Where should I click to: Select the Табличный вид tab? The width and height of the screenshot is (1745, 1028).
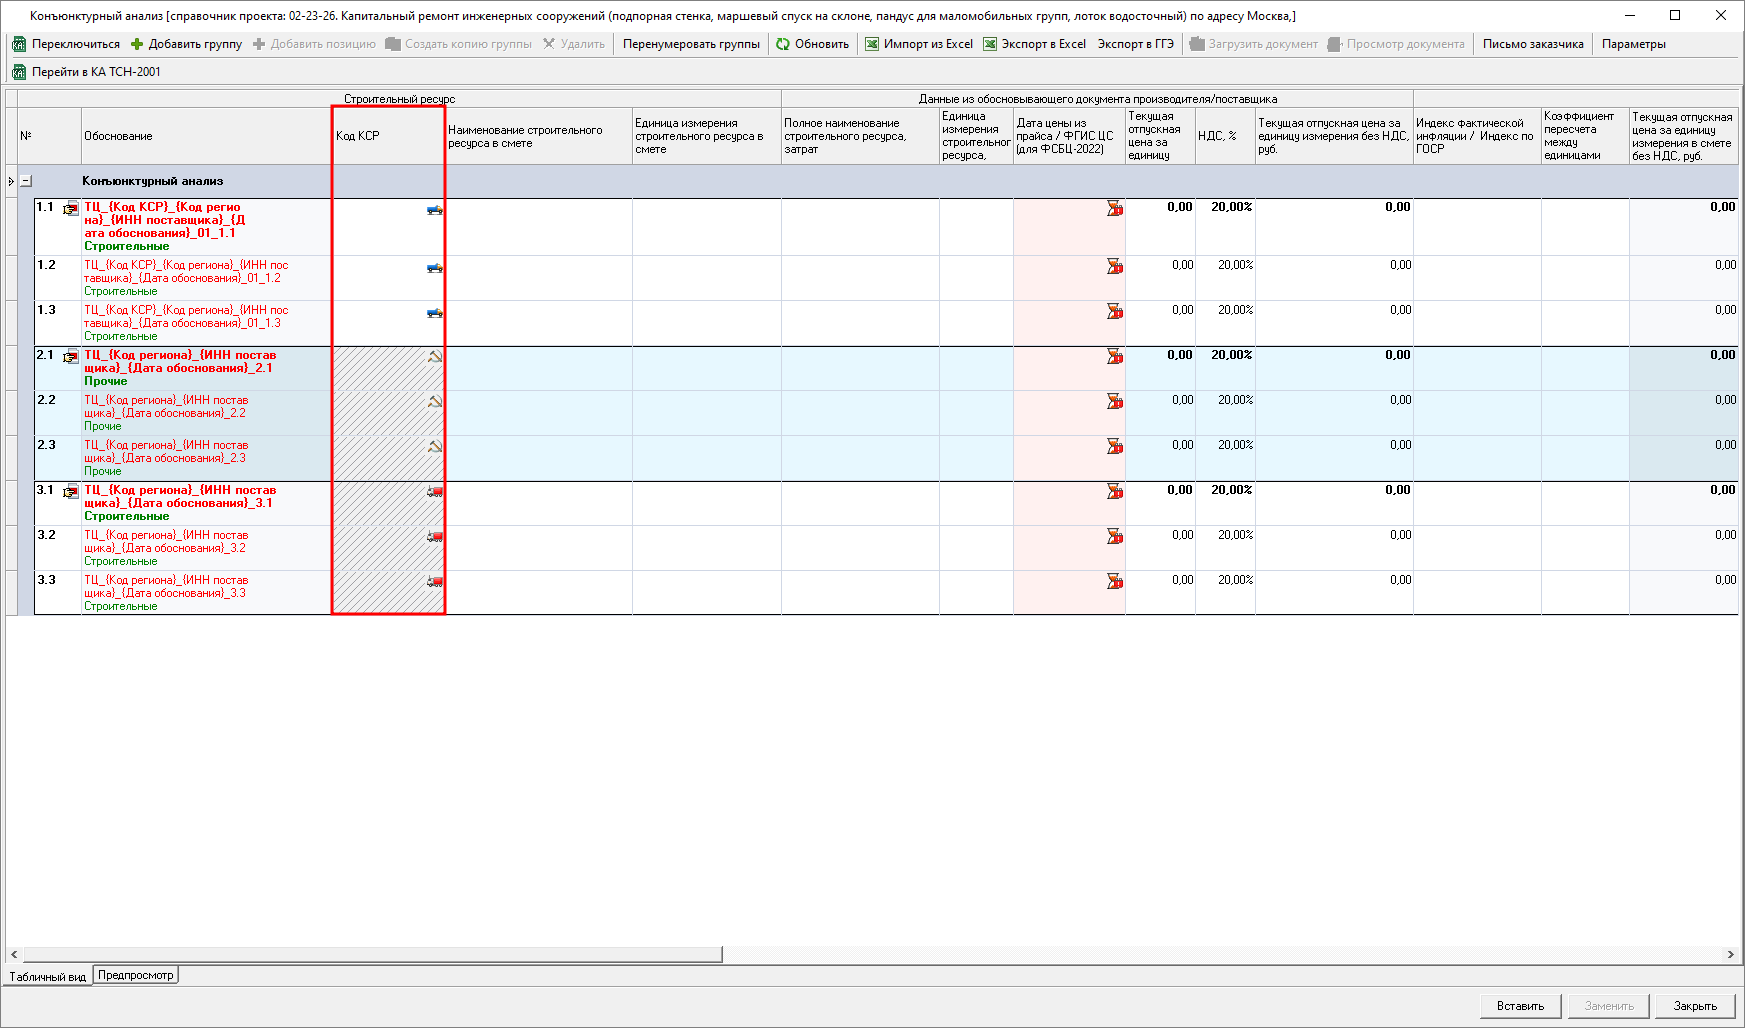(x=48, y=977)
